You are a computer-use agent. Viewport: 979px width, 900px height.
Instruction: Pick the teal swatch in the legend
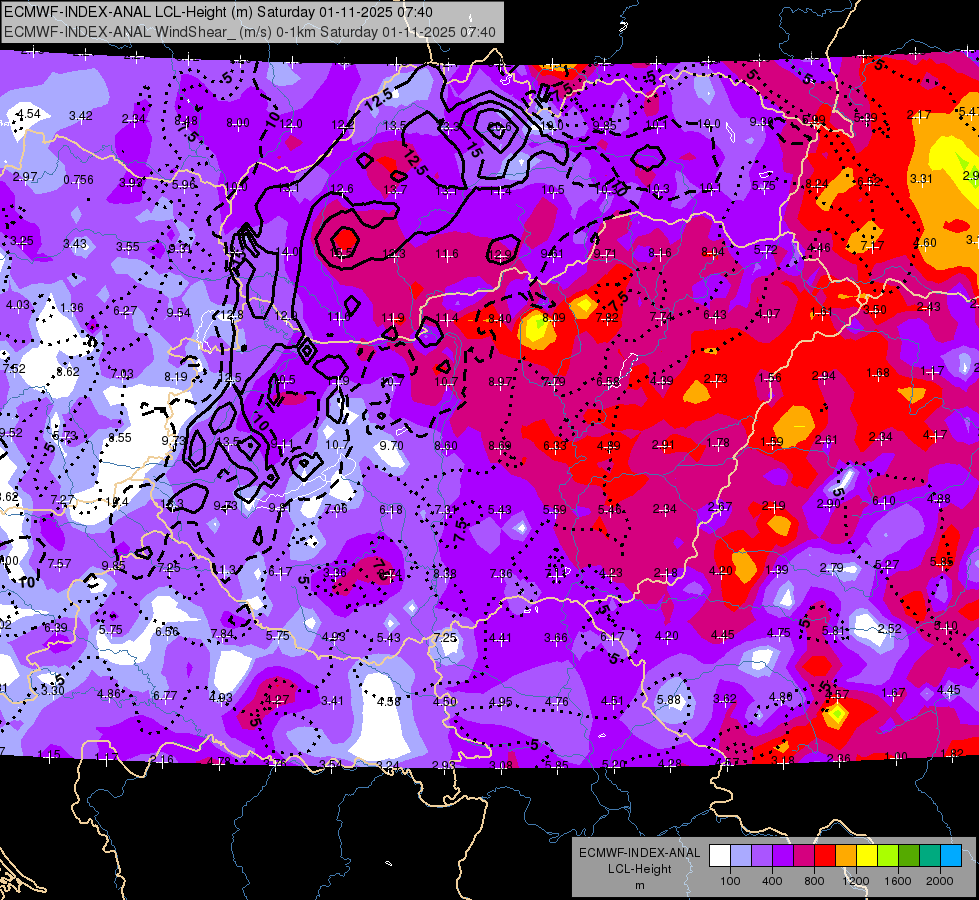[x=930, y=856]
